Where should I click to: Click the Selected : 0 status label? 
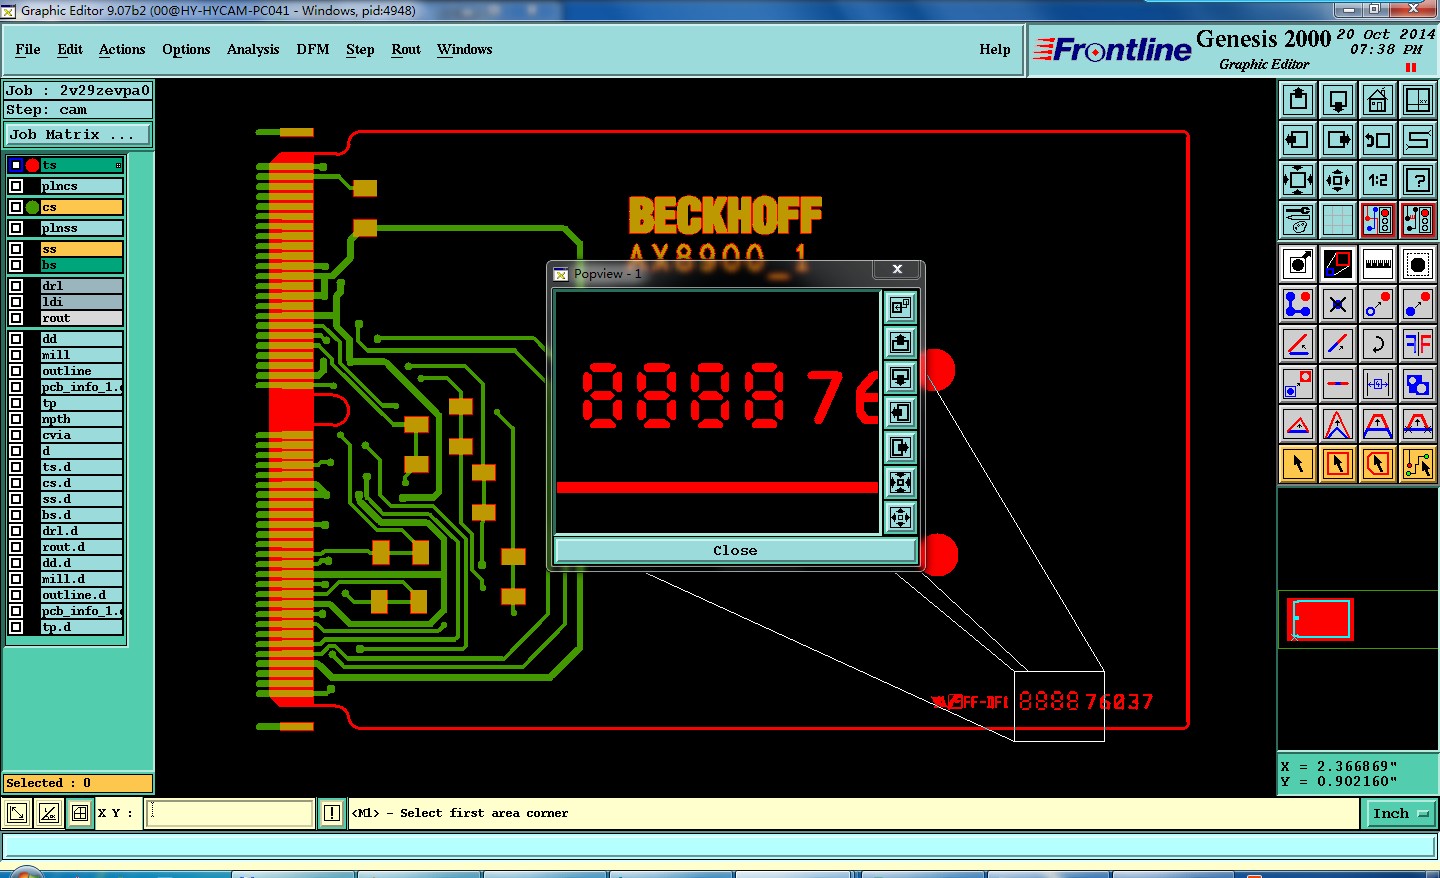pos(79,783)
